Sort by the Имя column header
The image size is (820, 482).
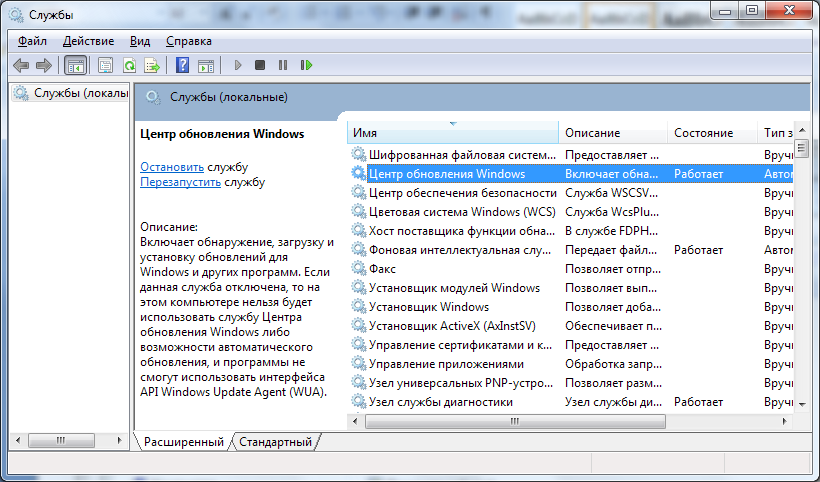(453, 133)
